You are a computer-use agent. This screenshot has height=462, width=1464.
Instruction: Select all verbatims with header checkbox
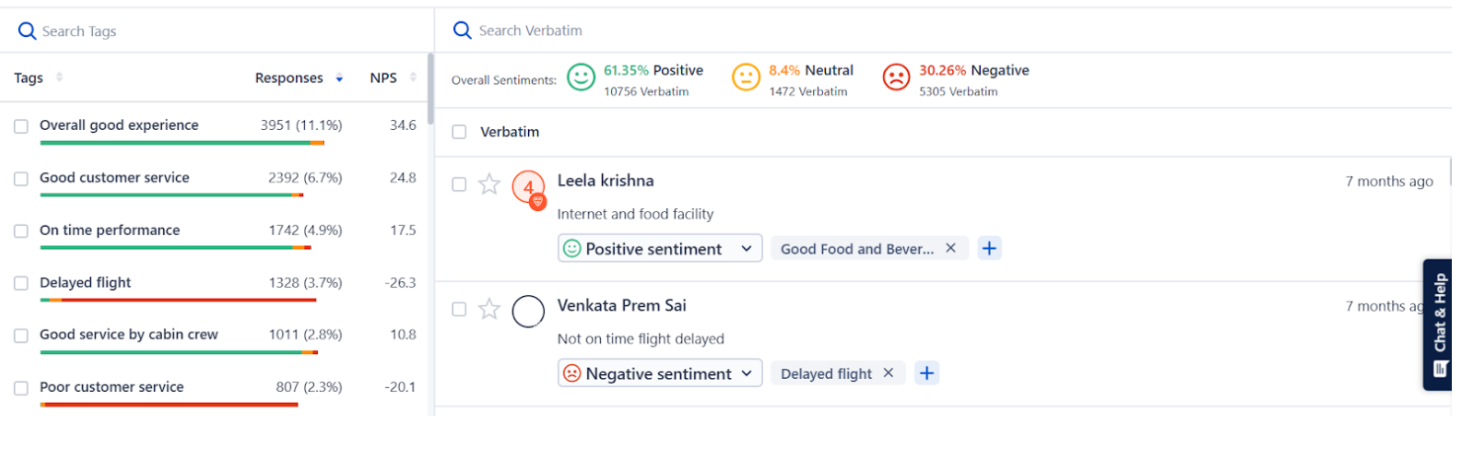coord(459,131)
